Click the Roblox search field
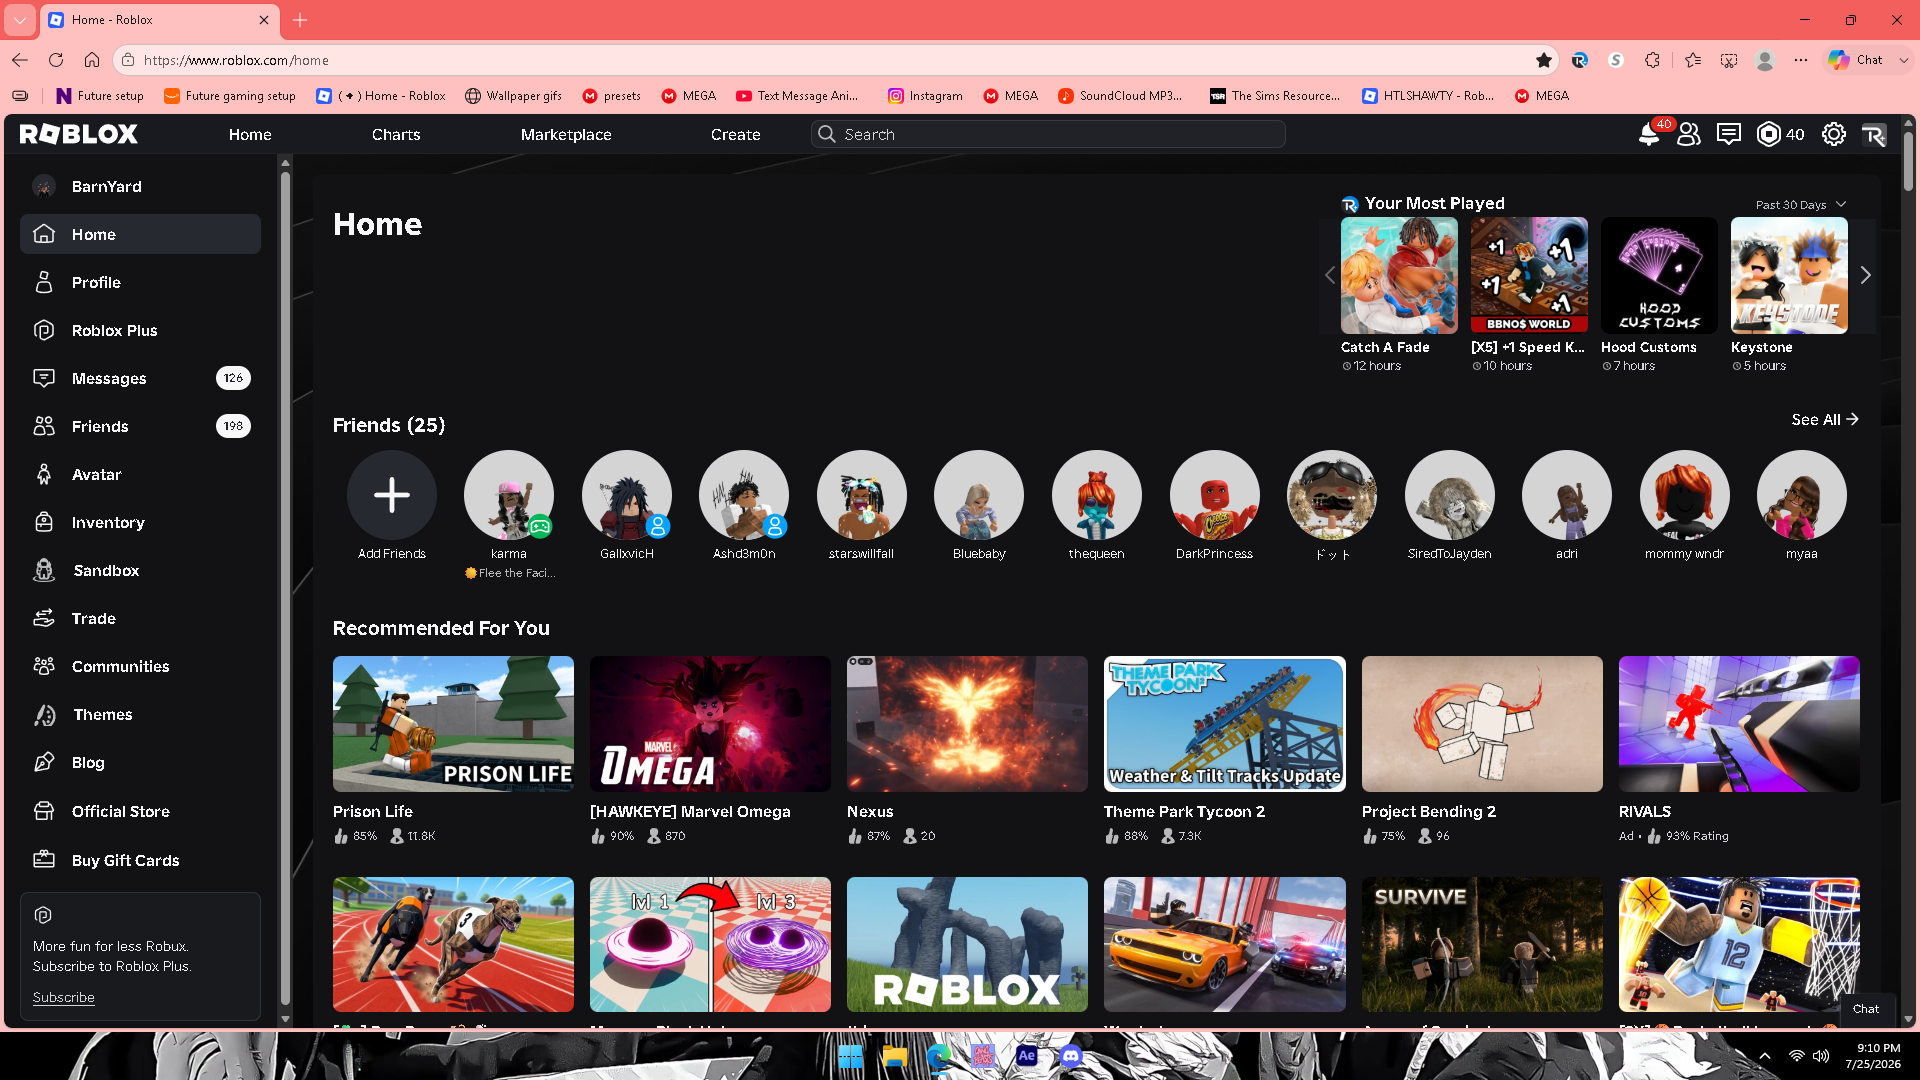The height and width of the screenshot is (1080, 1920). pyautogui.click(x=1048, y=134)
